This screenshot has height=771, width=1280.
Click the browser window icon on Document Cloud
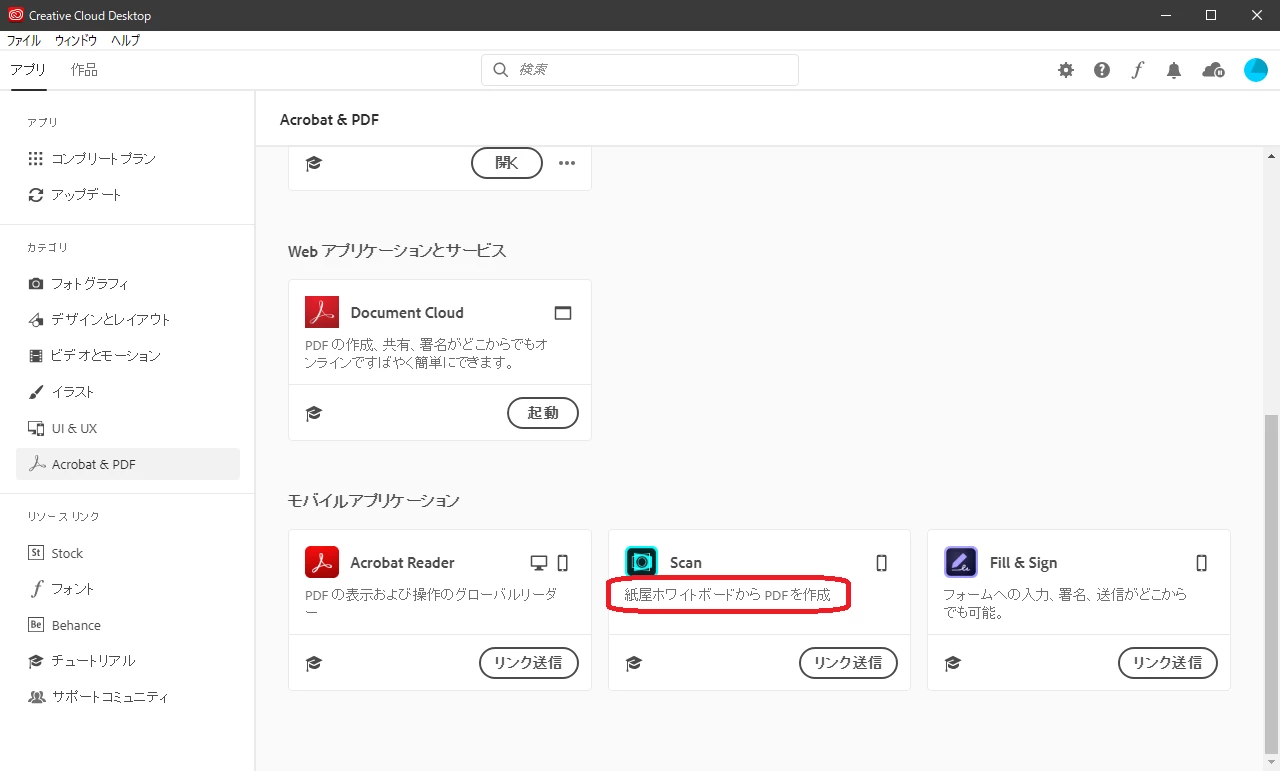pyautogui.click(x=563, y=313)
